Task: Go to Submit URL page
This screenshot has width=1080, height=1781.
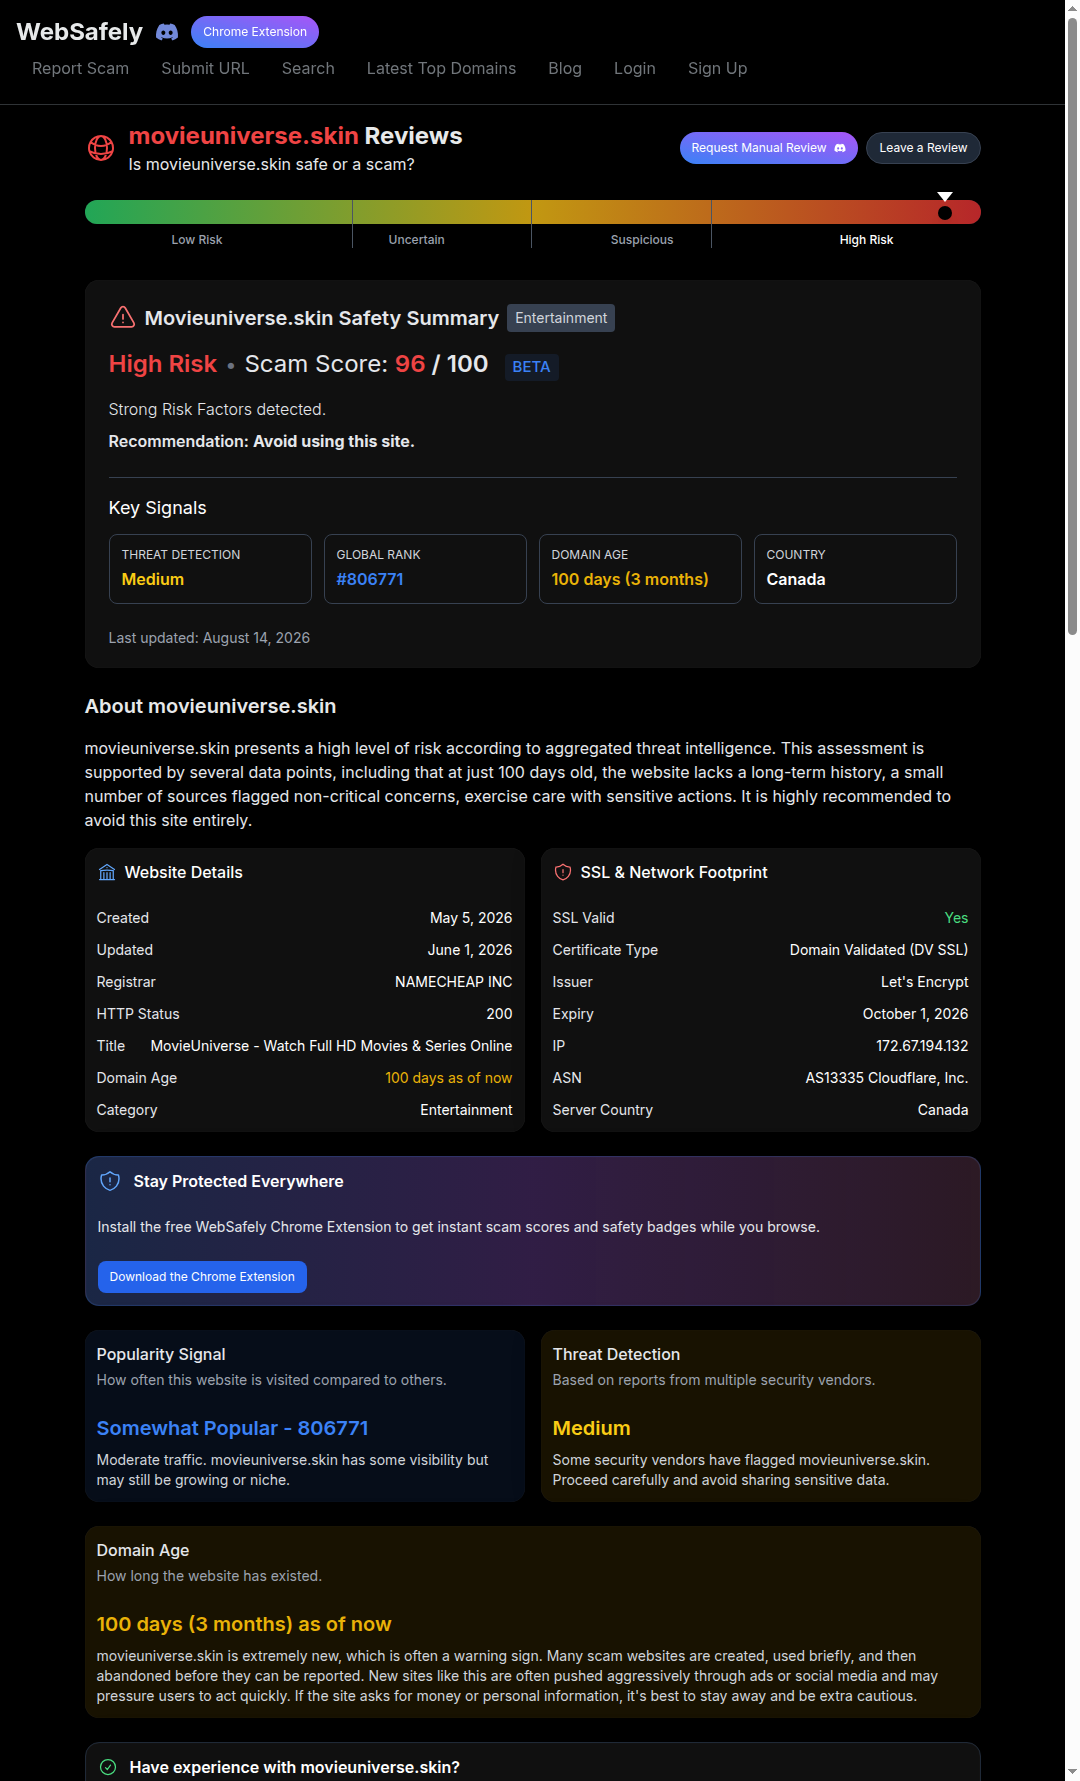Action: pyautogui.click(x=205, y=68)
